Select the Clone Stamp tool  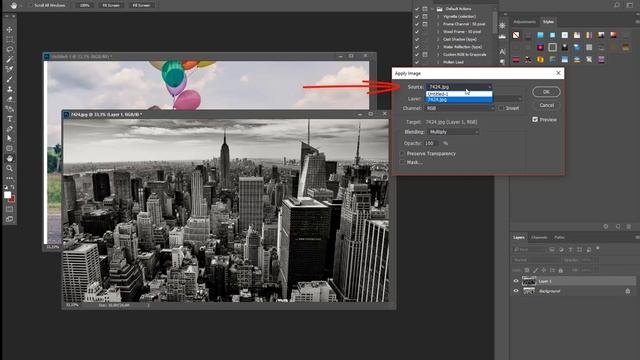(x=9, y=89)
